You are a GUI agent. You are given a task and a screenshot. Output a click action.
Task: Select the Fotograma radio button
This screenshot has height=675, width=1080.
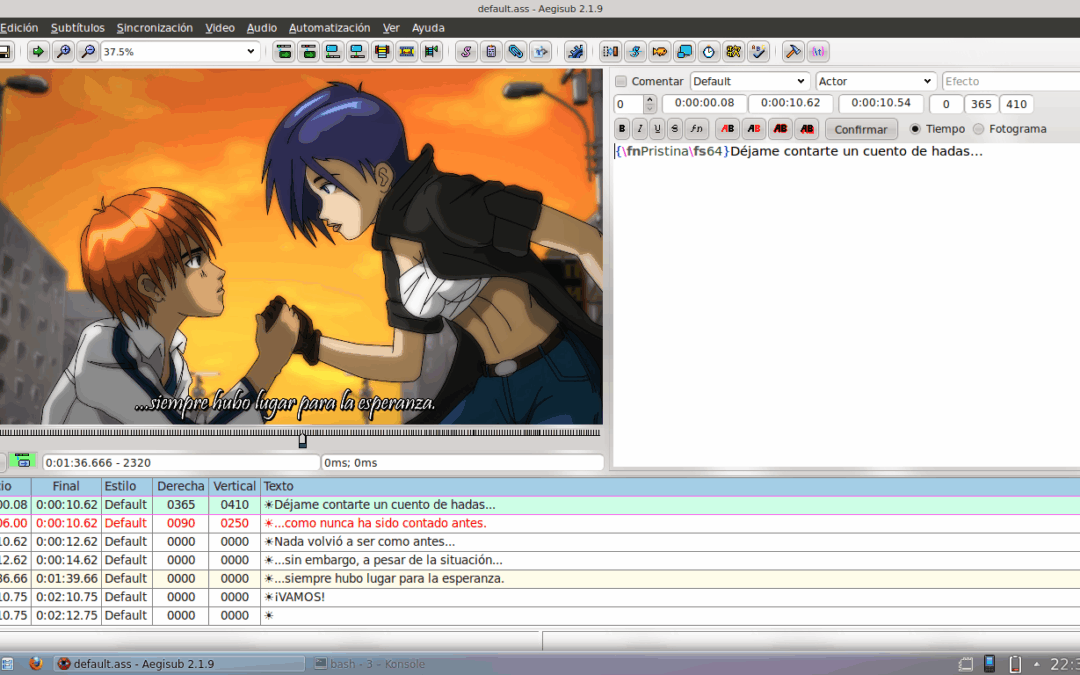coord(979,129)
